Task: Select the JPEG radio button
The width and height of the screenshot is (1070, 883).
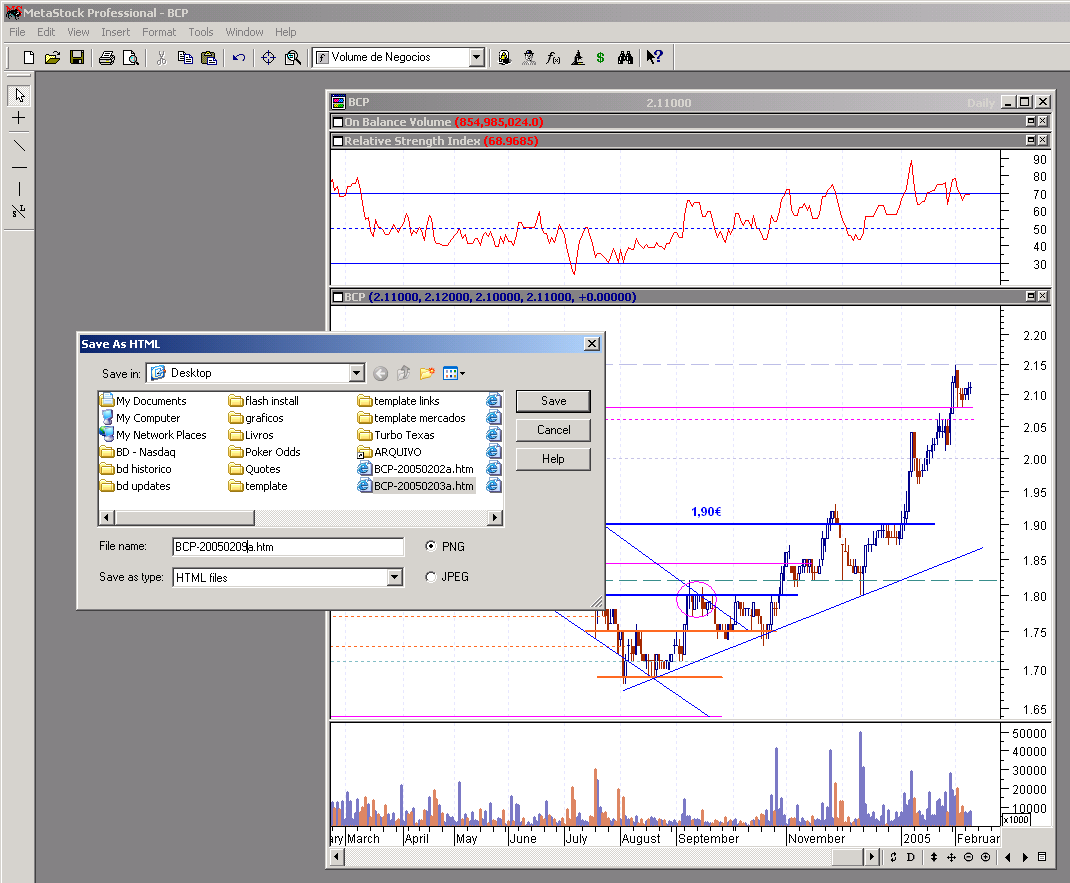Action: click(431, 577)
